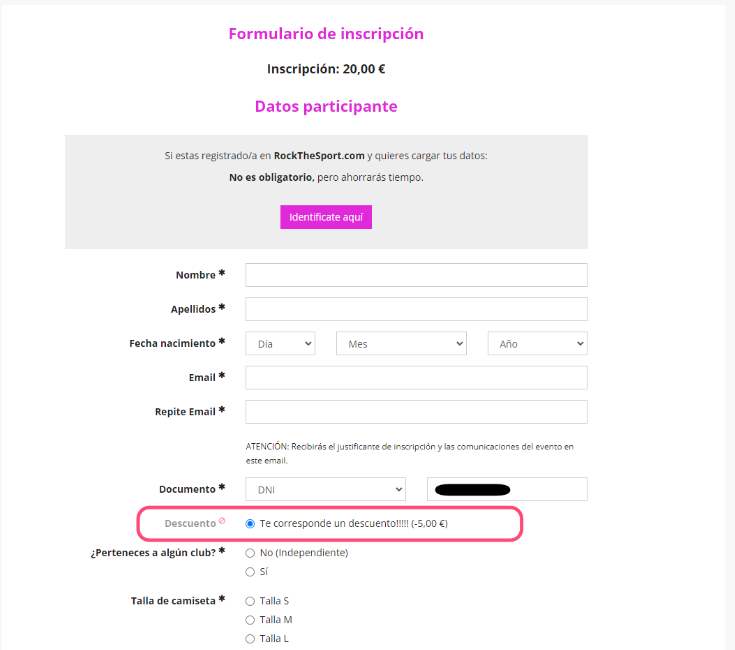Click the Formulario de inscripción heading
Screen dimensions: 735x650
[326, 34]
